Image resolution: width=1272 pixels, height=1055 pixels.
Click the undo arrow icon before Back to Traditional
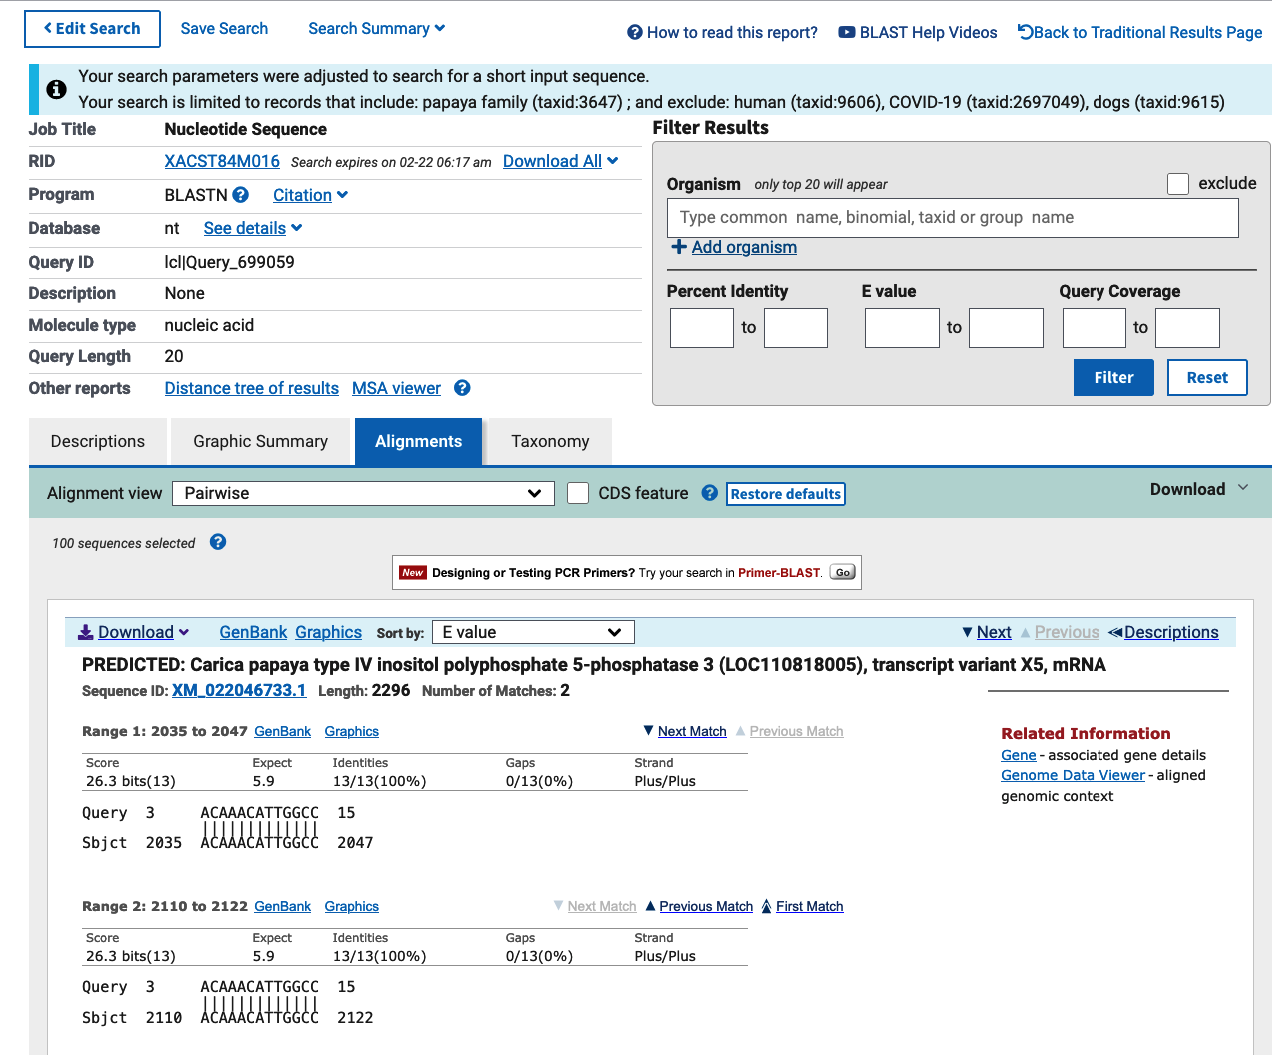(1025, 32)
